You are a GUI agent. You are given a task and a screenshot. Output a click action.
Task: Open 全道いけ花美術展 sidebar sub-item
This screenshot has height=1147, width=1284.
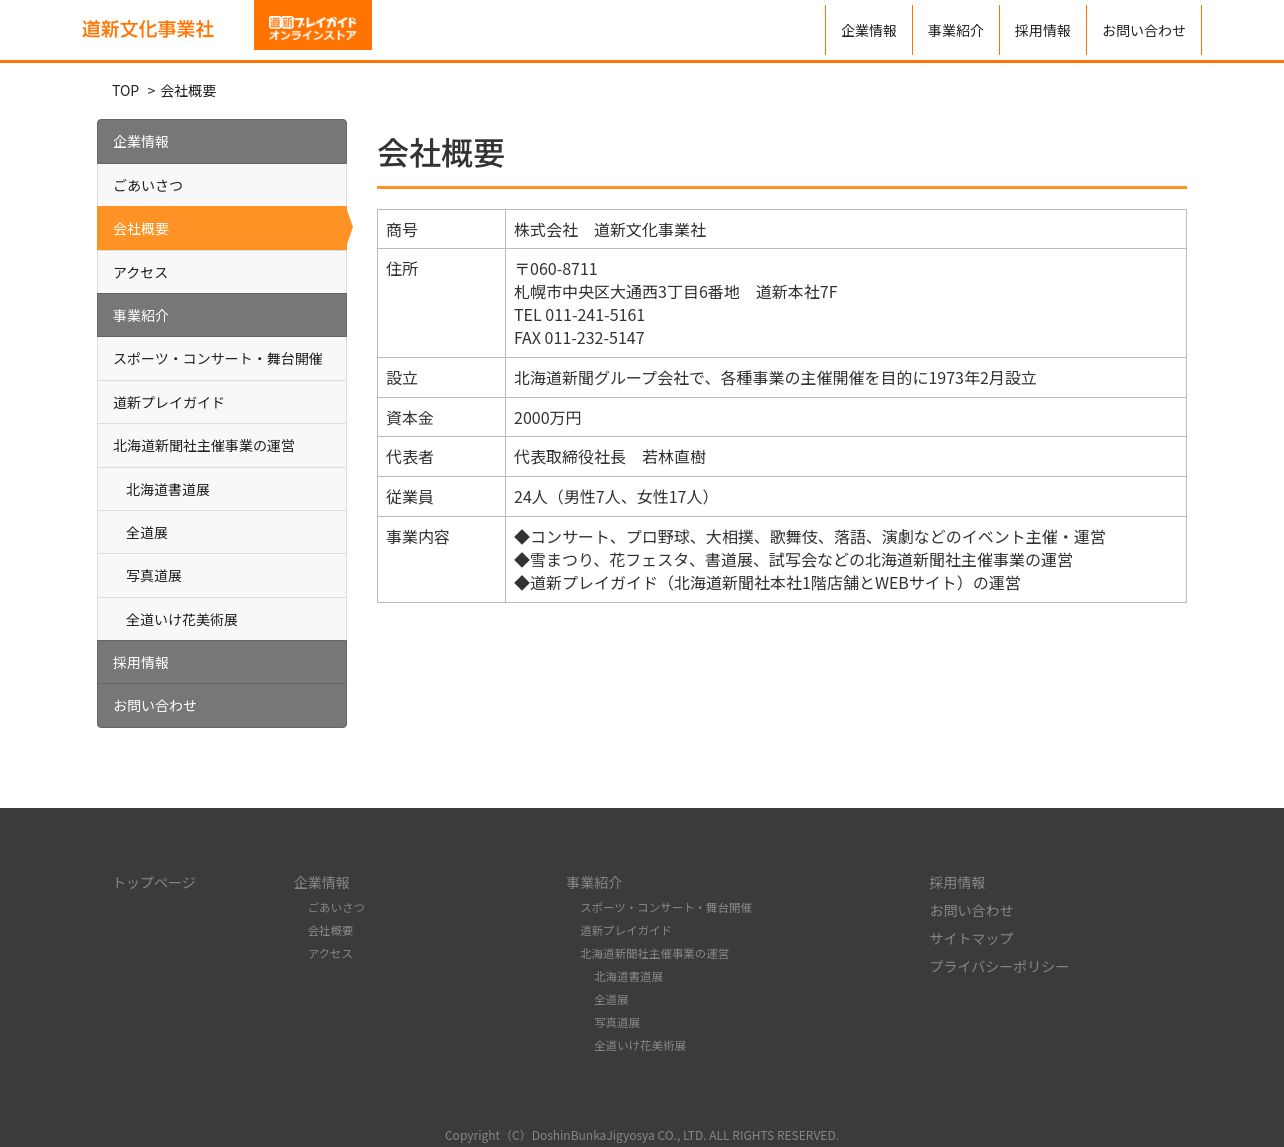click(222, 619)
